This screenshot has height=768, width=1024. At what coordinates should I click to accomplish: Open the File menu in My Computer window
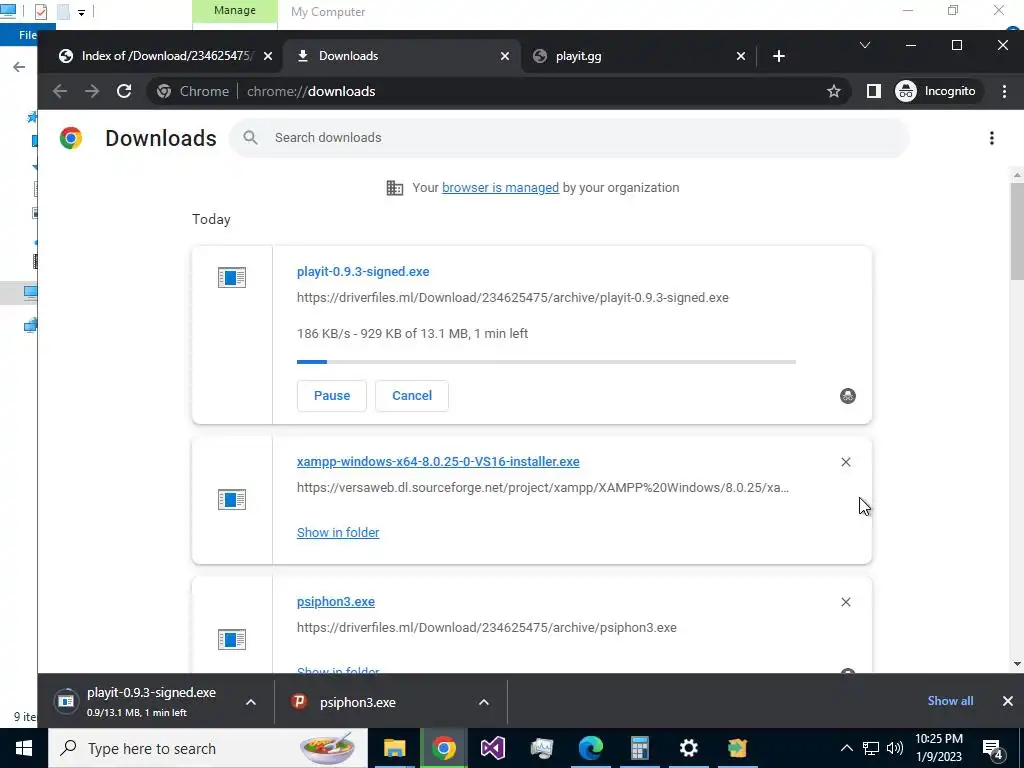click(27, 35)
